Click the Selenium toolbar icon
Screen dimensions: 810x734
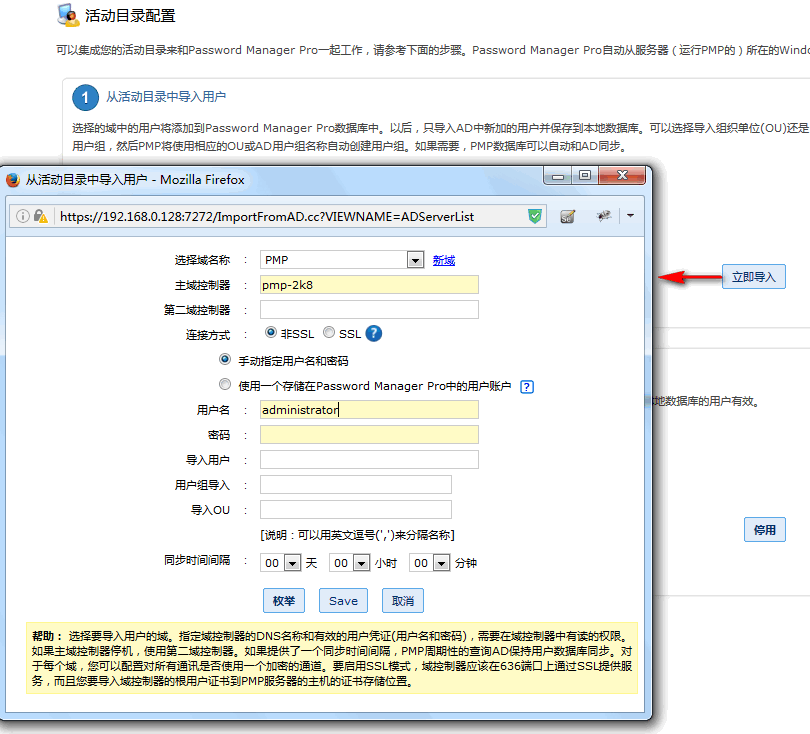point(567,216)
